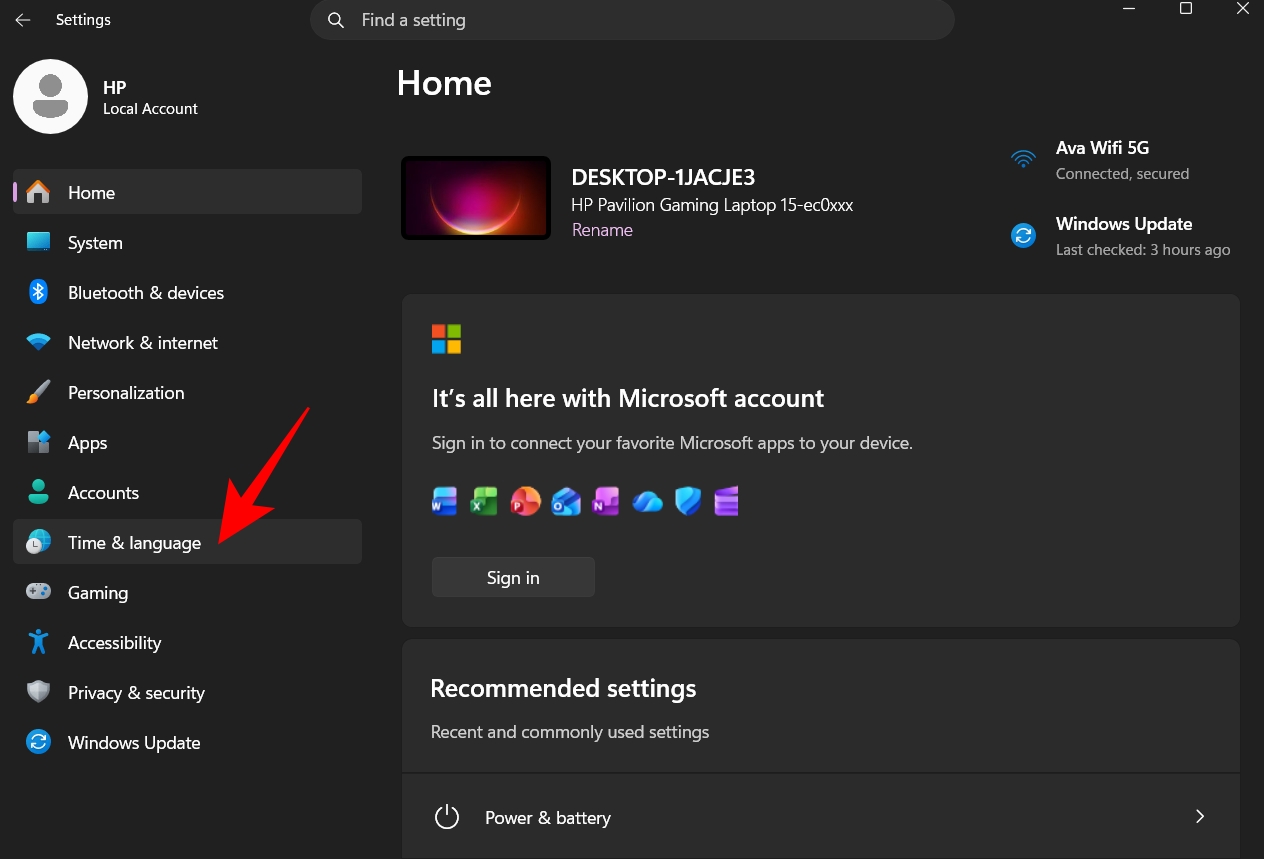1264x859 pixels.
Task: Click the Word app icon
Action: [444, 501]
